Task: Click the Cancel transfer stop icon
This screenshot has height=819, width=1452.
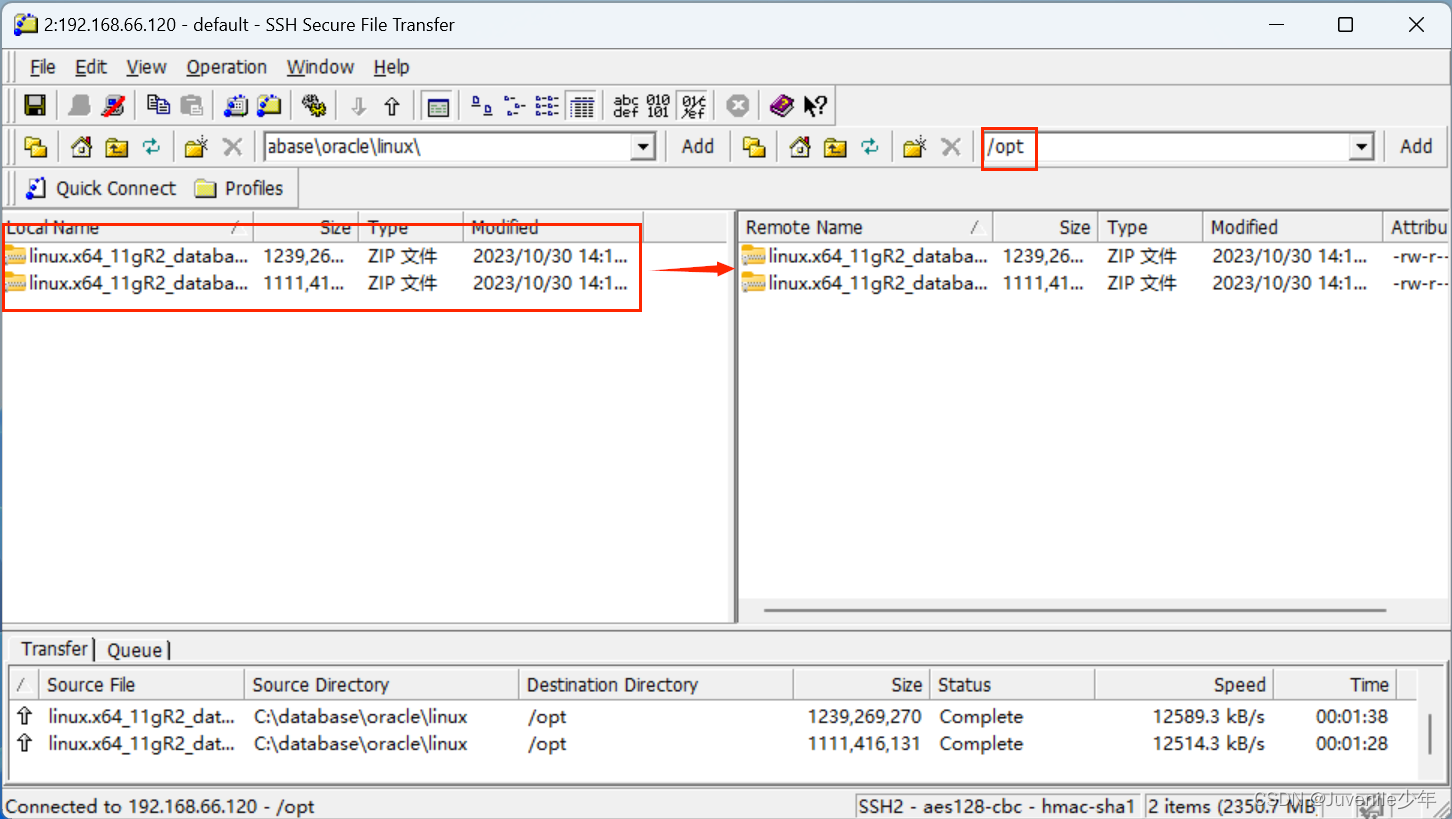Action: (738, 105)
